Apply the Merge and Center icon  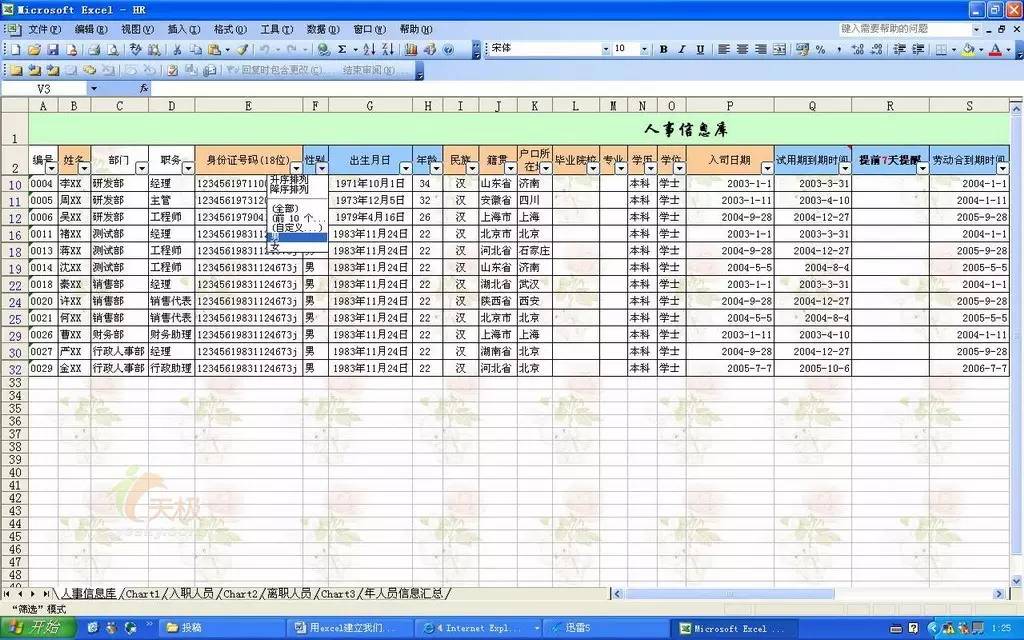[x=780, y=50]
